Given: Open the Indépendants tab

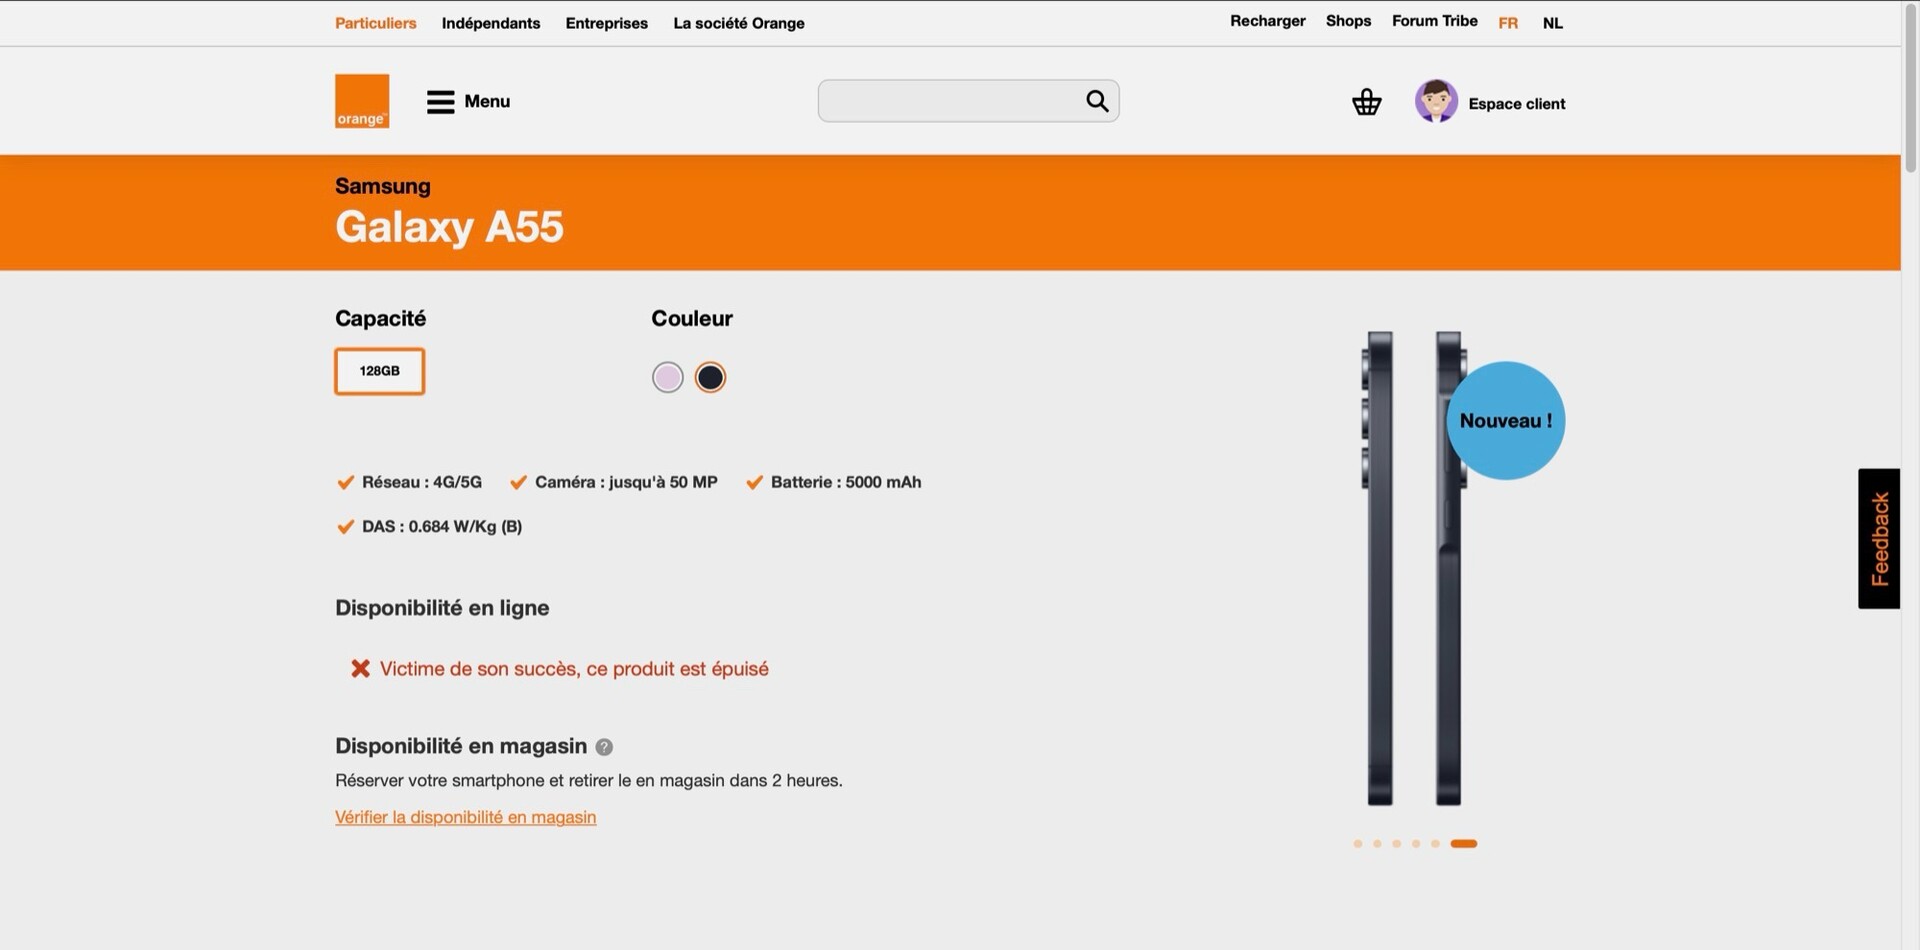Looking at the screenshot, I should coord(491,23).
